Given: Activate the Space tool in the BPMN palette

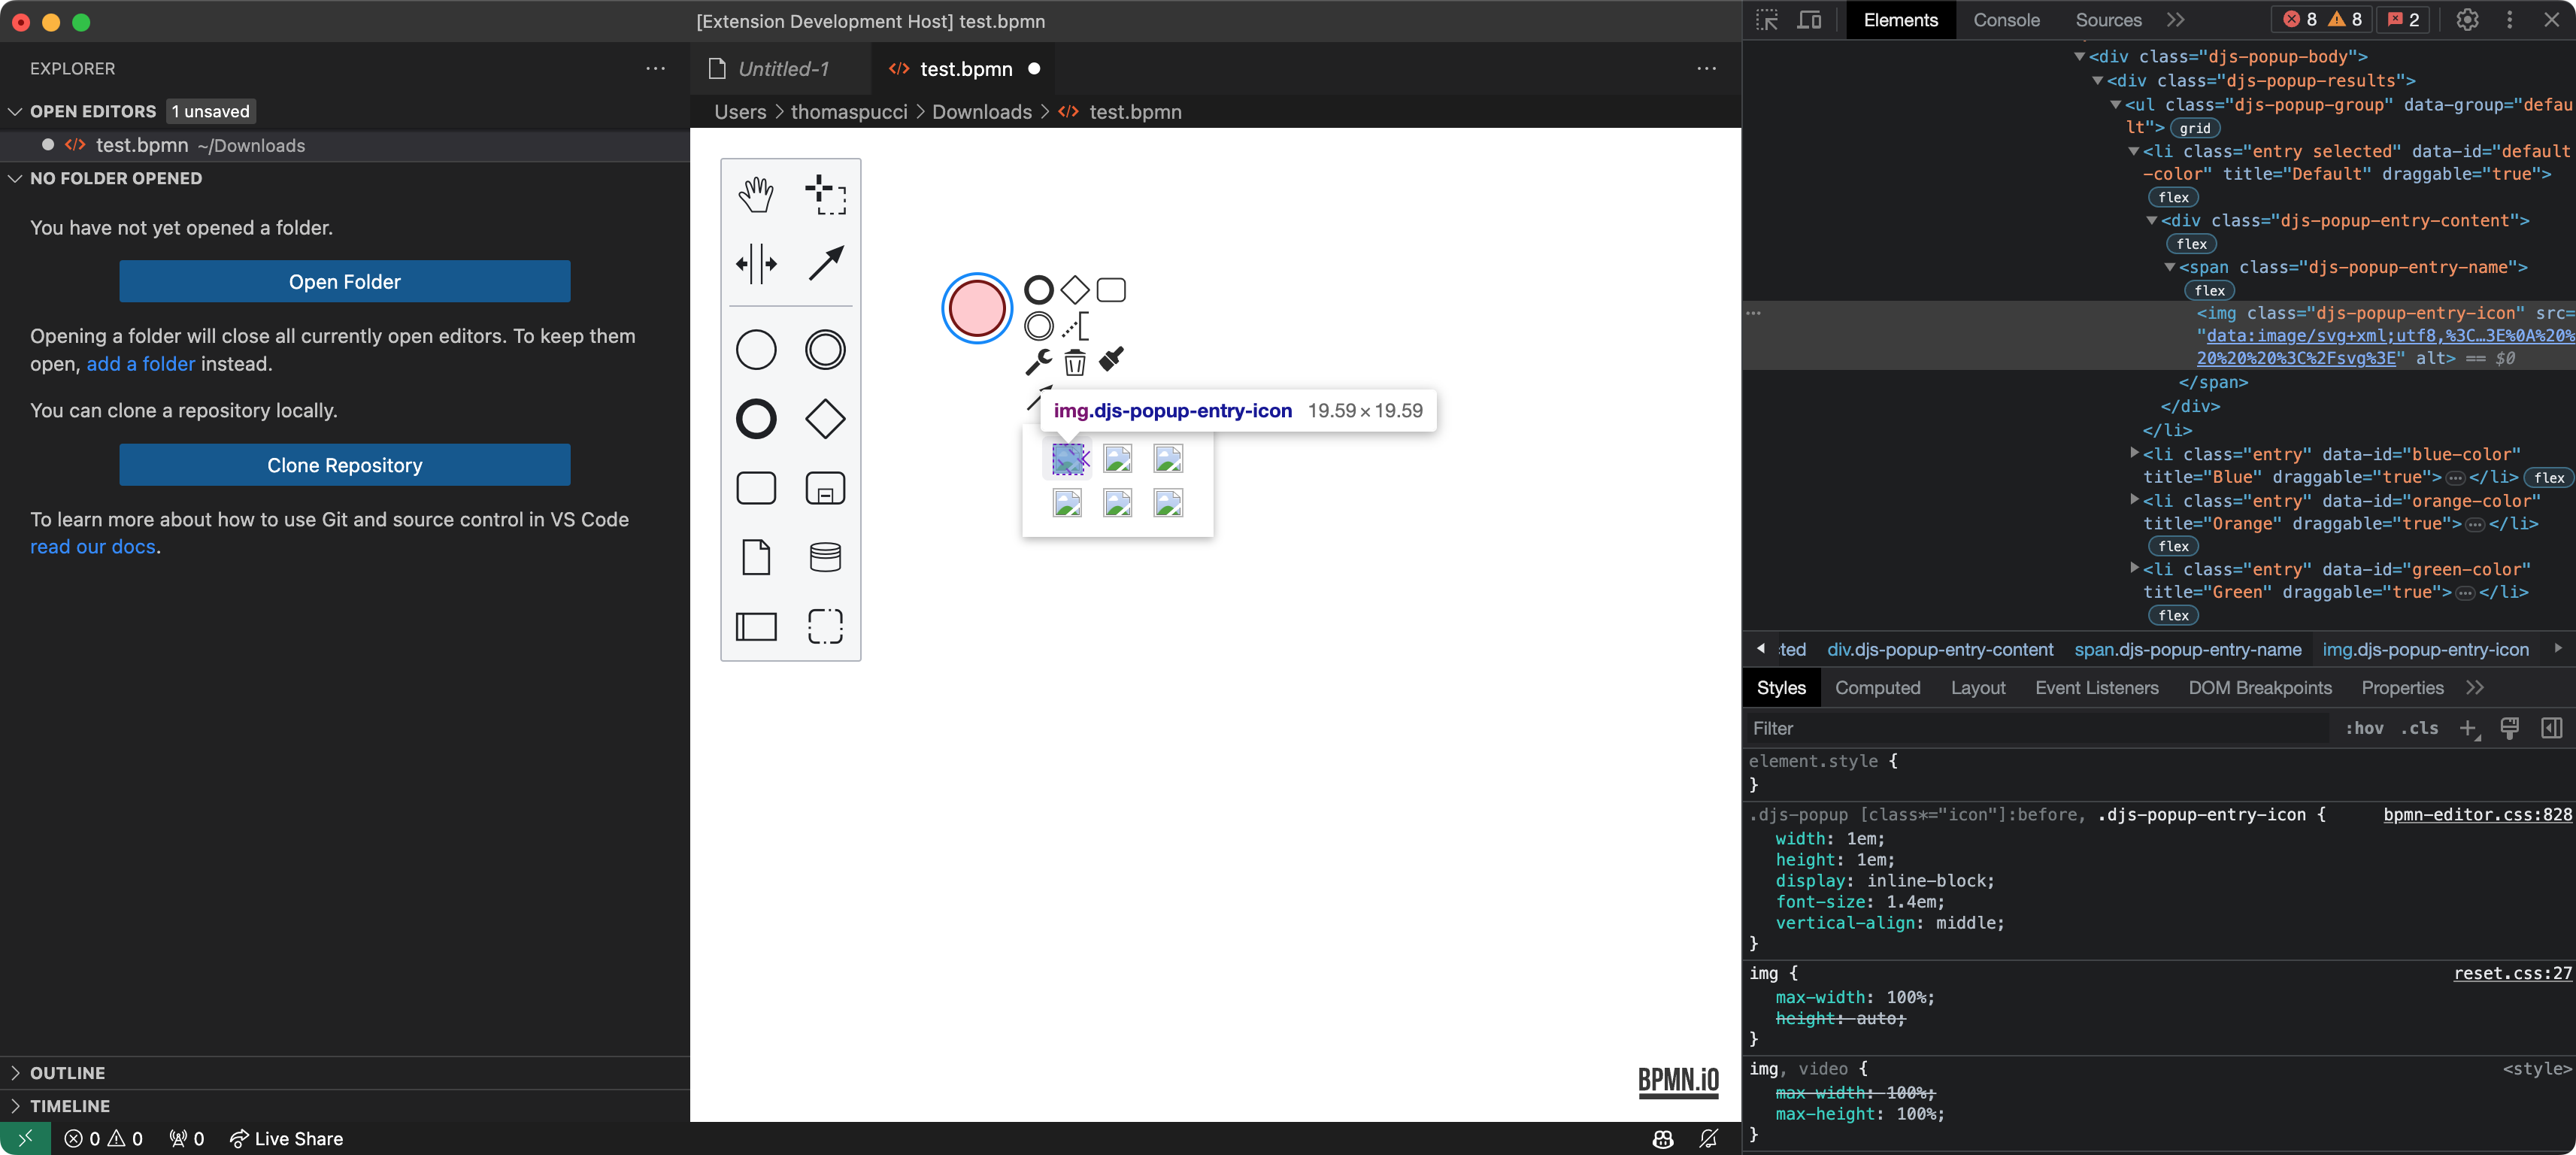Looking at the screenshot, I should pos(756,263).
